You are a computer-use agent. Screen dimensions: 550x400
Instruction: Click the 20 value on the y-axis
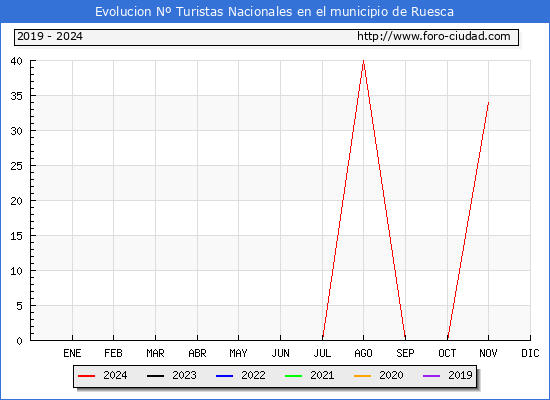click(16, 201)
